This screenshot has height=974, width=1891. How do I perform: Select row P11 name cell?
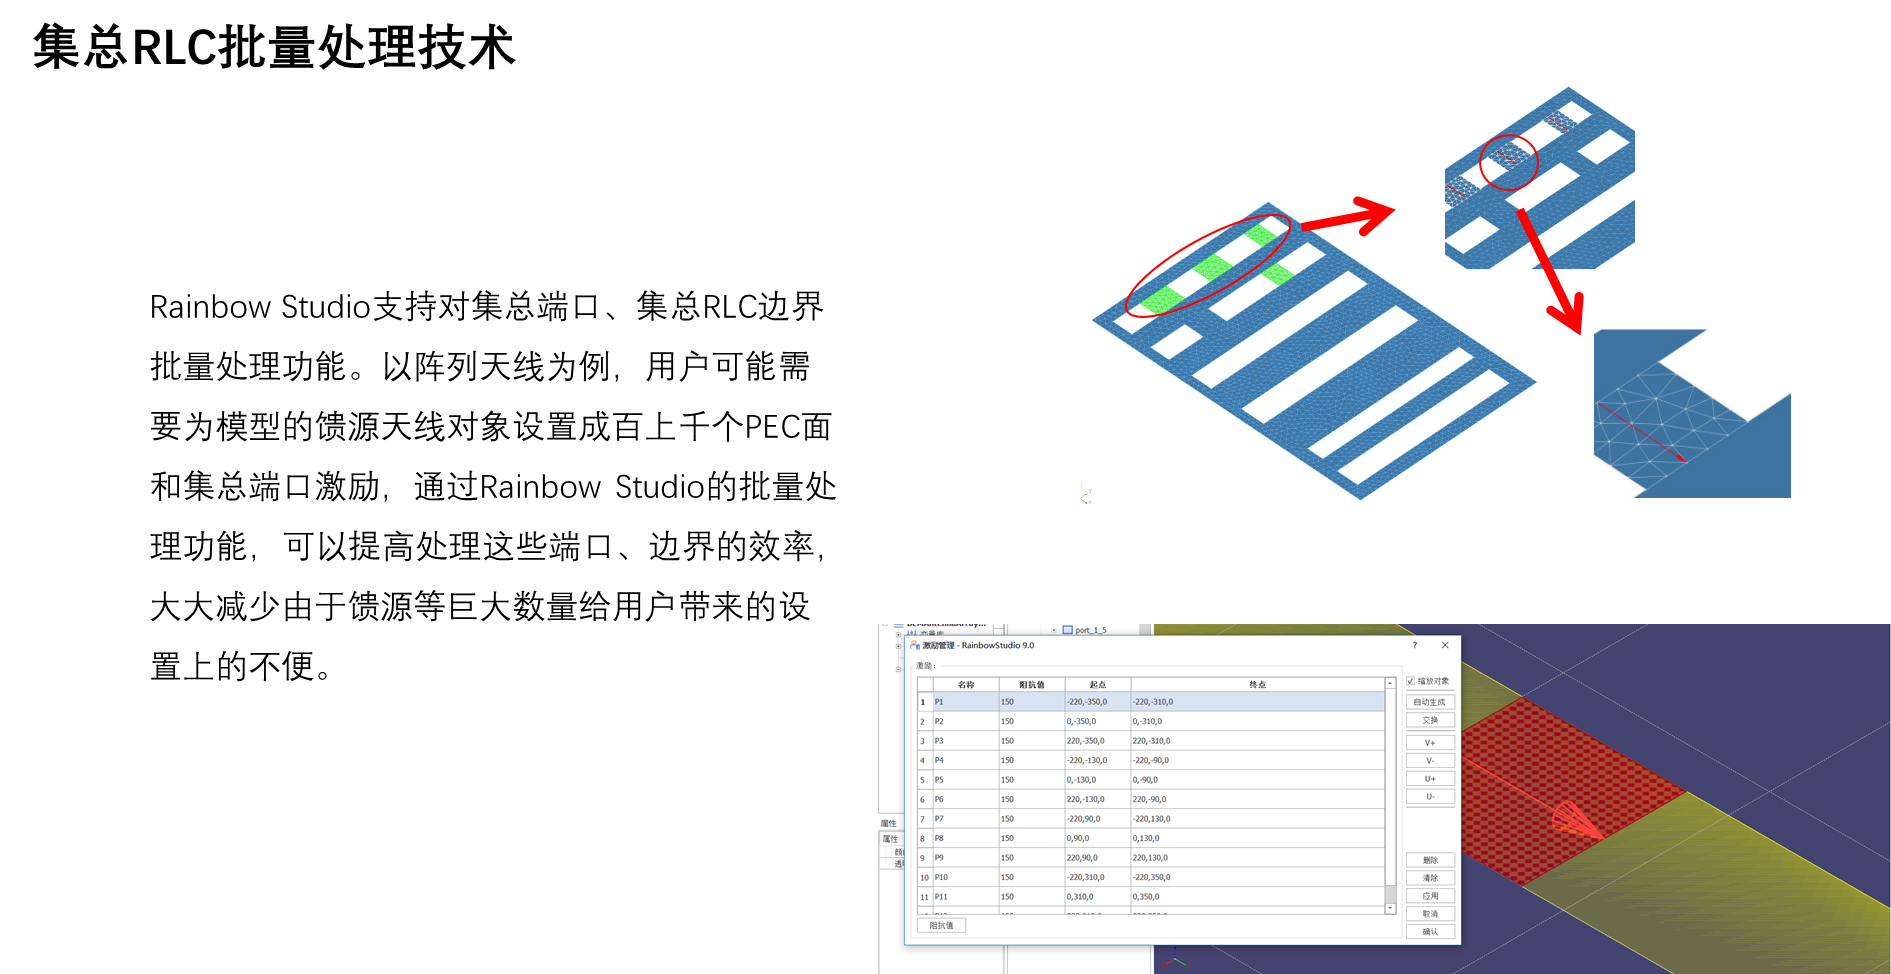[x=966, y=897]
